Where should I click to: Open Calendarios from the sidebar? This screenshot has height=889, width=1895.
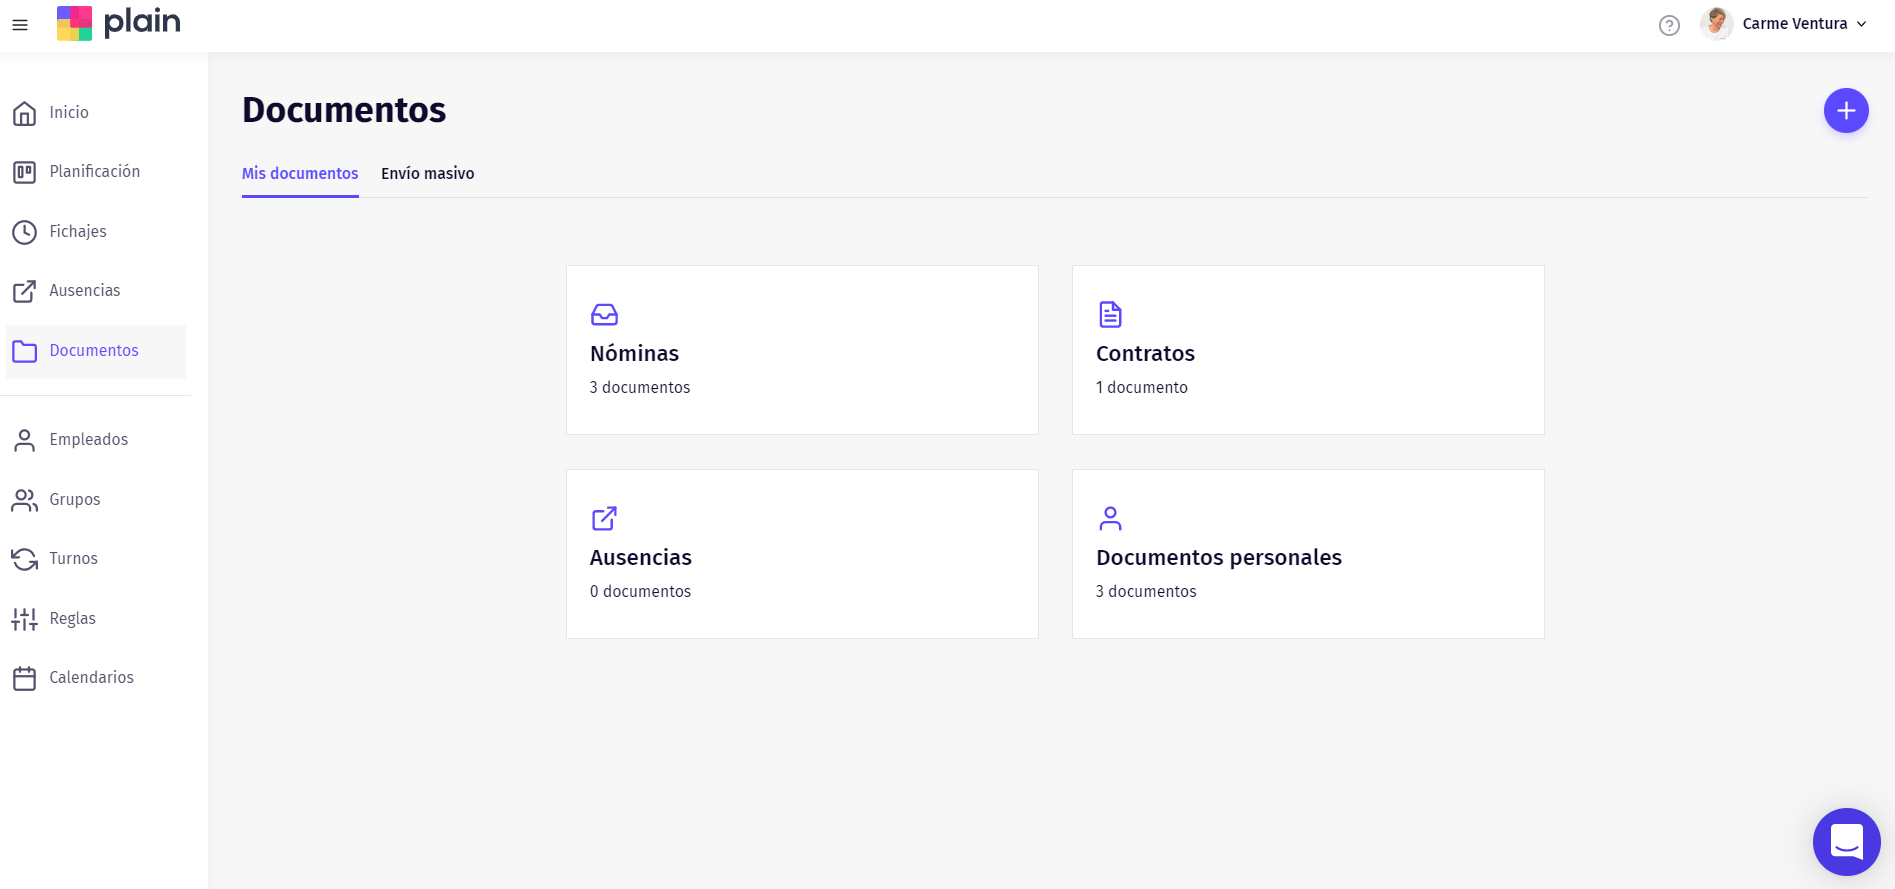pyautogui.click(x=91, y=678)
